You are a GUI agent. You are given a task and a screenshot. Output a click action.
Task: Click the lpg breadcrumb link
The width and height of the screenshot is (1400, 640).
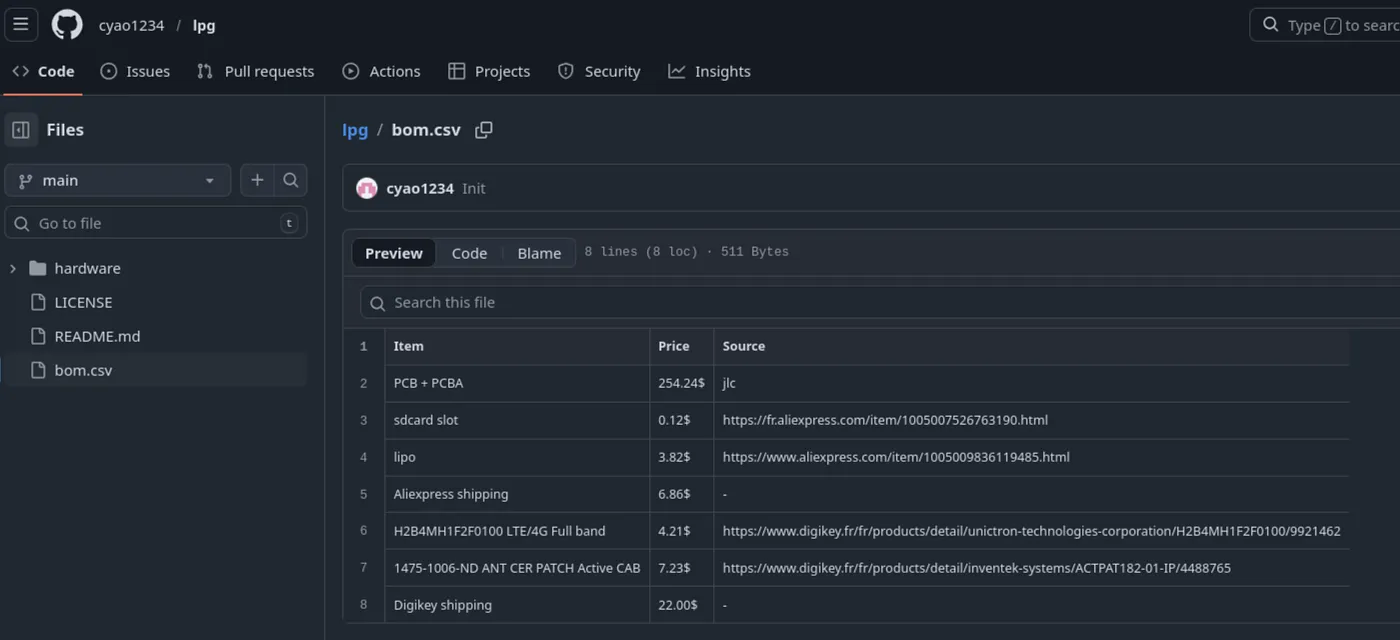click(355, 130)
